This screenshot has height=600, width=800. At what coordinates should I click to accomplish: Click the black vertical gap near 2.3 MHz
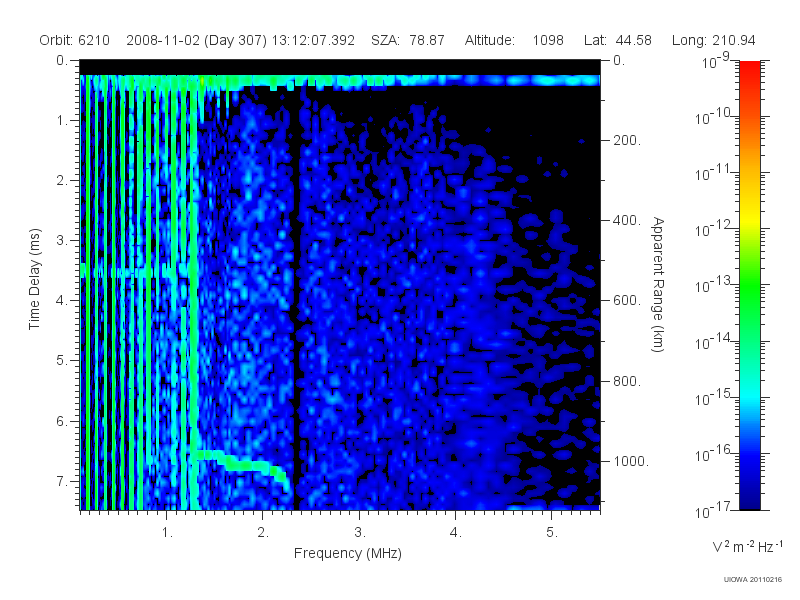pos(296,306)
